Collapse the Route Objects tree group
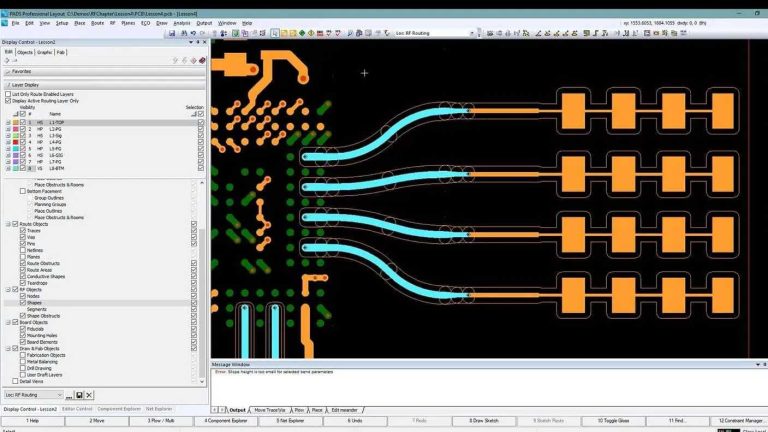The width and height of the screenshot is (768, 432). [8, 224]
